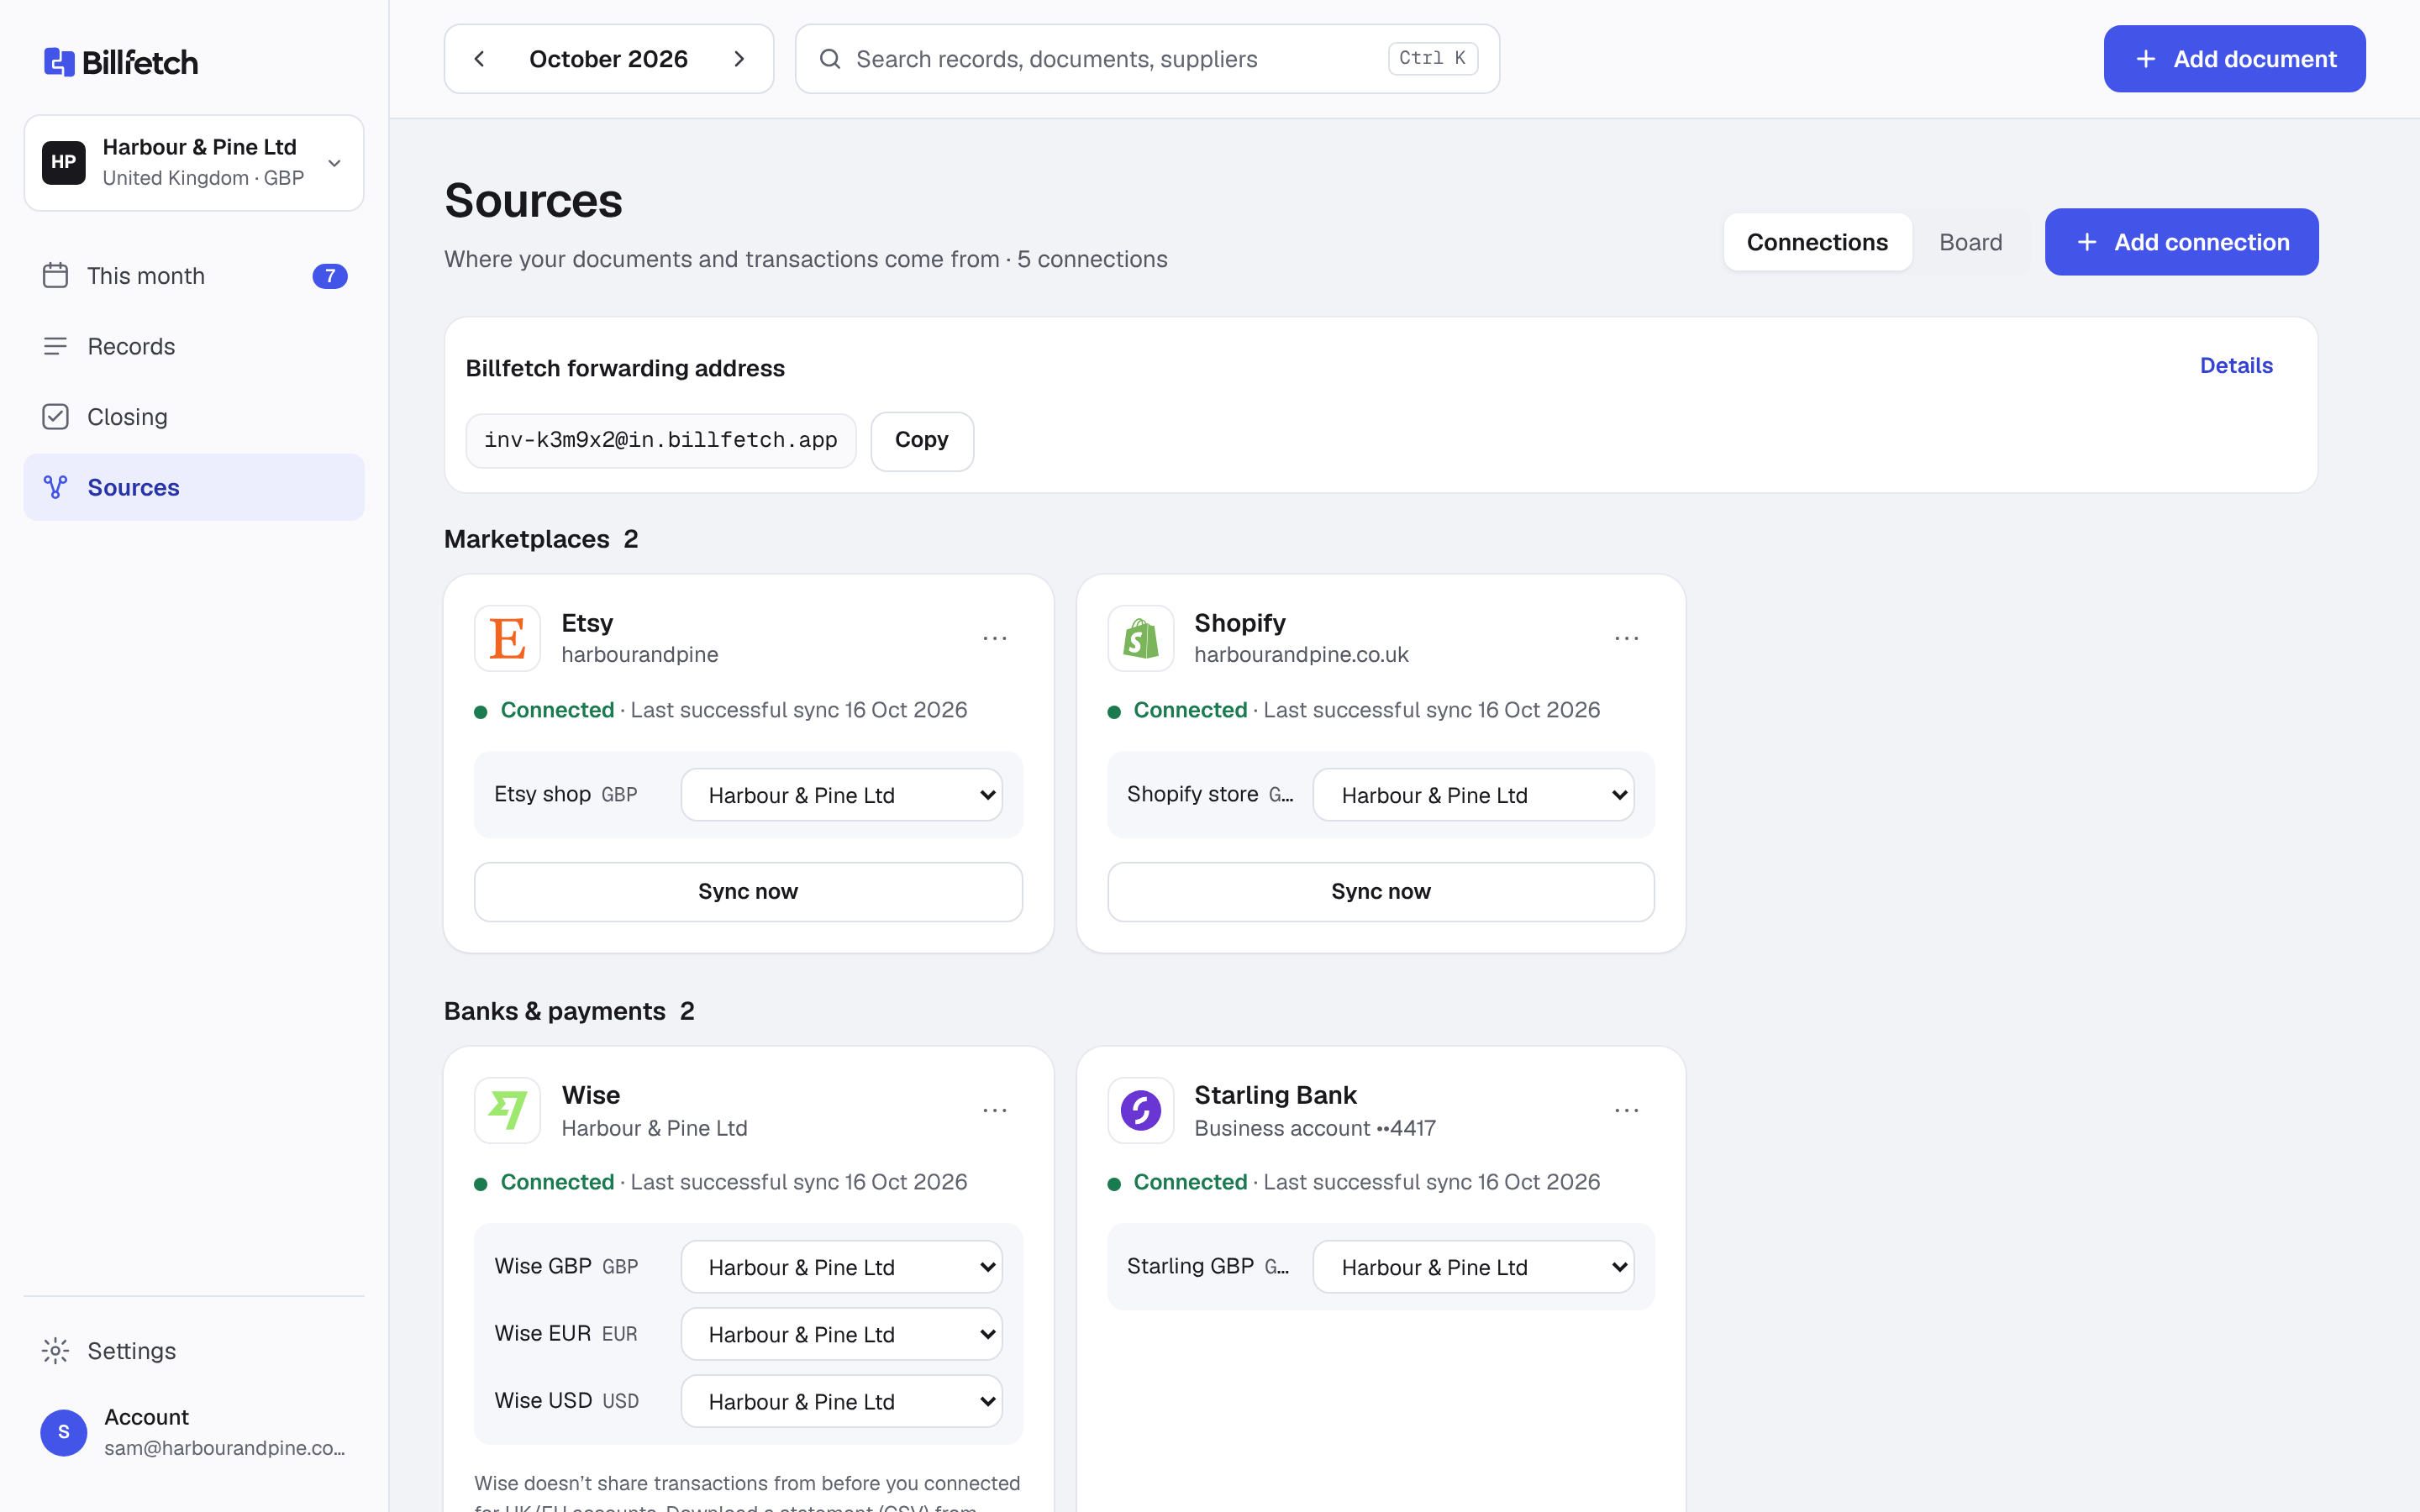This screenshot has width=2420, height=1512.
Task: Open the Starling GBP company dropdown
Action: (1474, 1267)
